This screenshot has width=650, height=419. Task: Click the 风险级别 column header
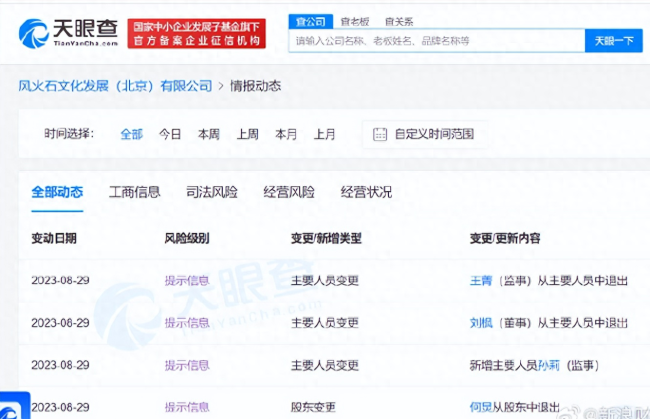coord(187,238)
